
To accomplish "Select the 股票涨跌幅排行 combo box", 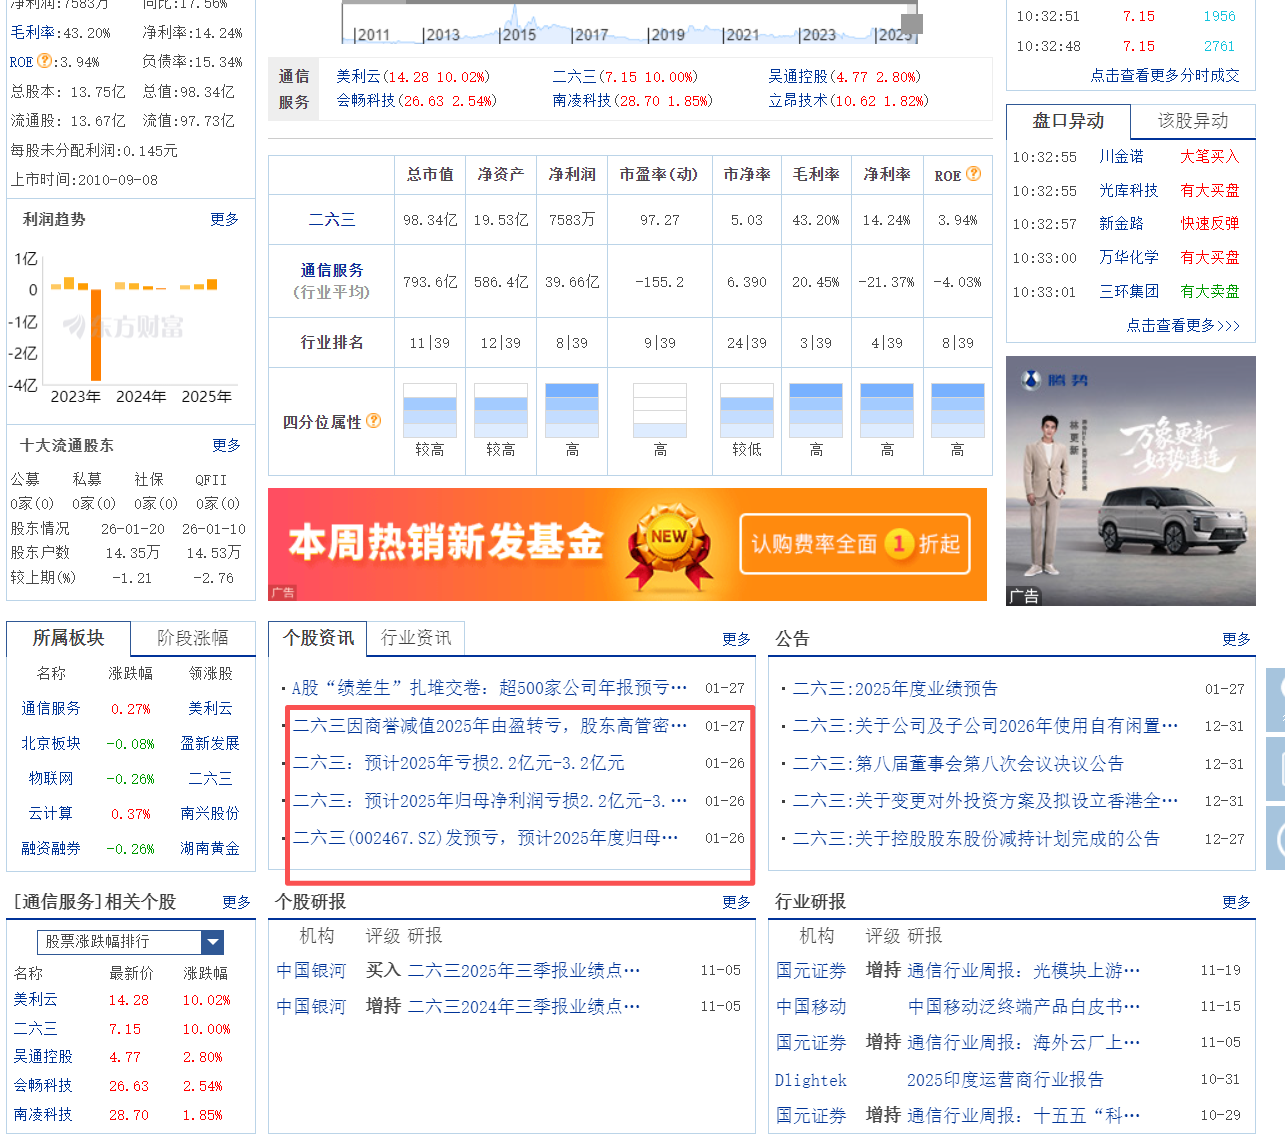I will [130, 942].
